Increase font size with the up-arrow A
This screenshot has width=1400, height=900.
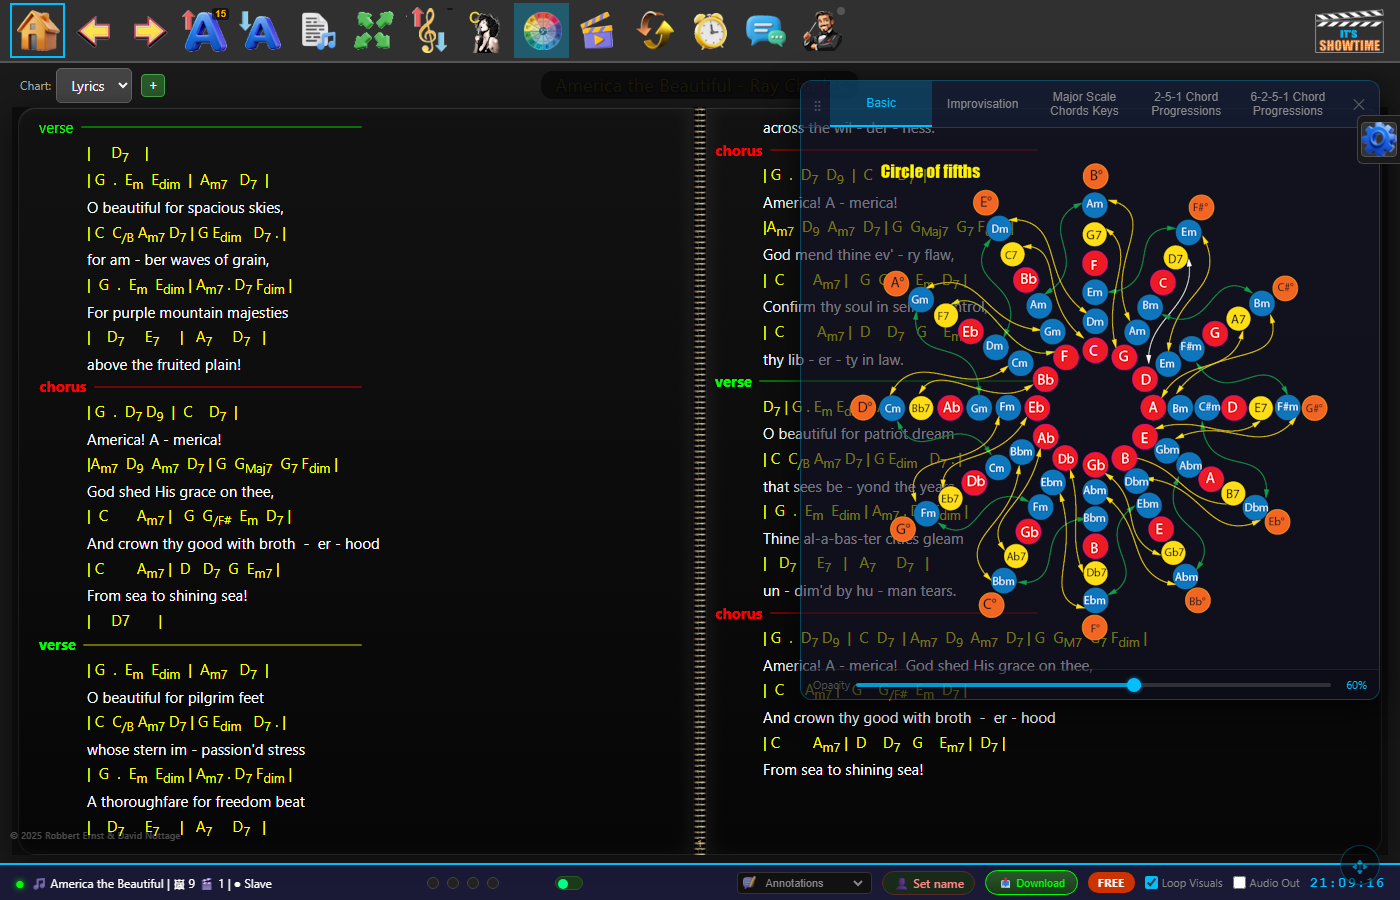pyautogui.click(x=205, y=30)
